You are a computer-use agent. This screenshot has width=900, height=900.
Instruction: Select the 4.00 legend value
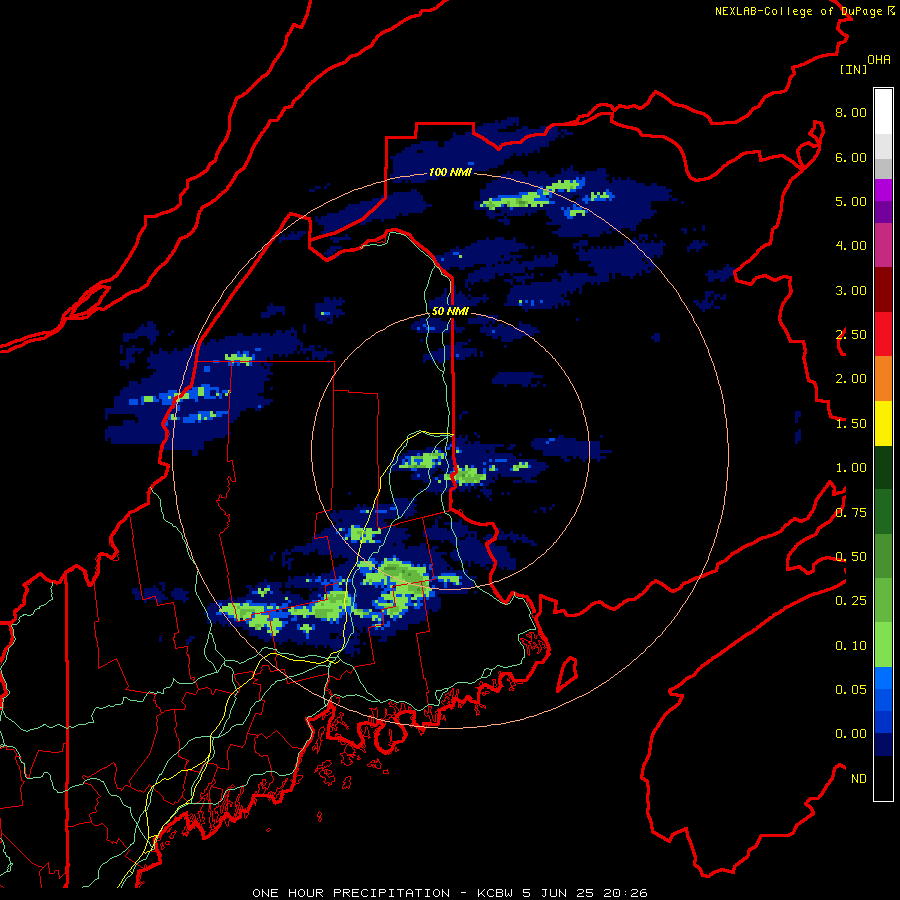[x=851, y=246]
